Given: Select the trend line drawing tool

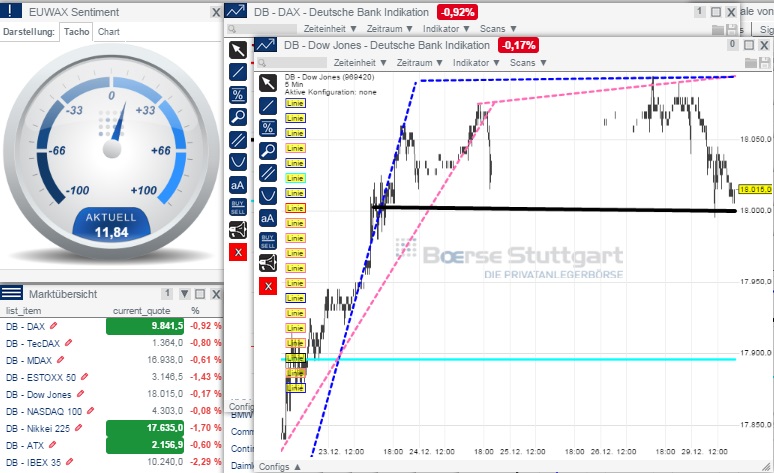Looking at the screenshot, I should point(267,105).
